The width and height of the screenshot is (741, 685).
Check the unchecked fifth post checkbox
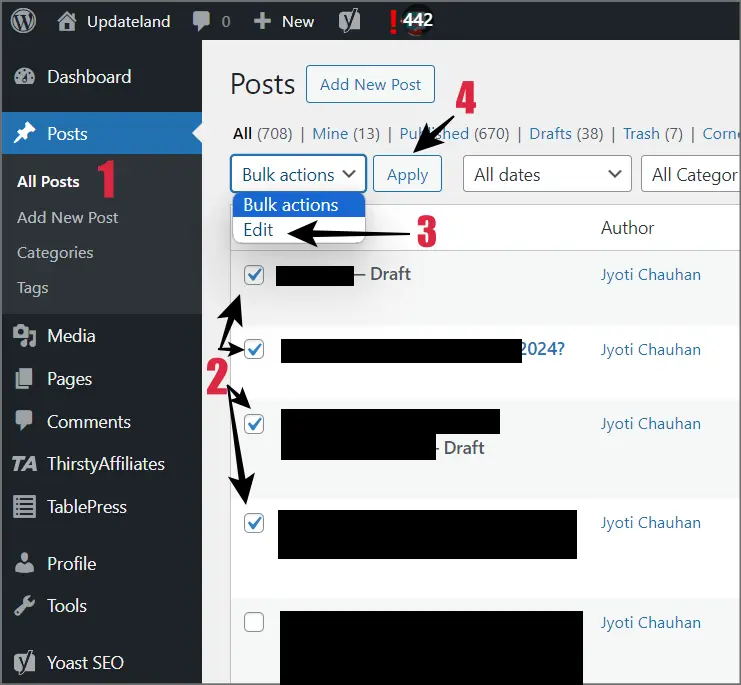pyautogui.click(x=254, y=622)
